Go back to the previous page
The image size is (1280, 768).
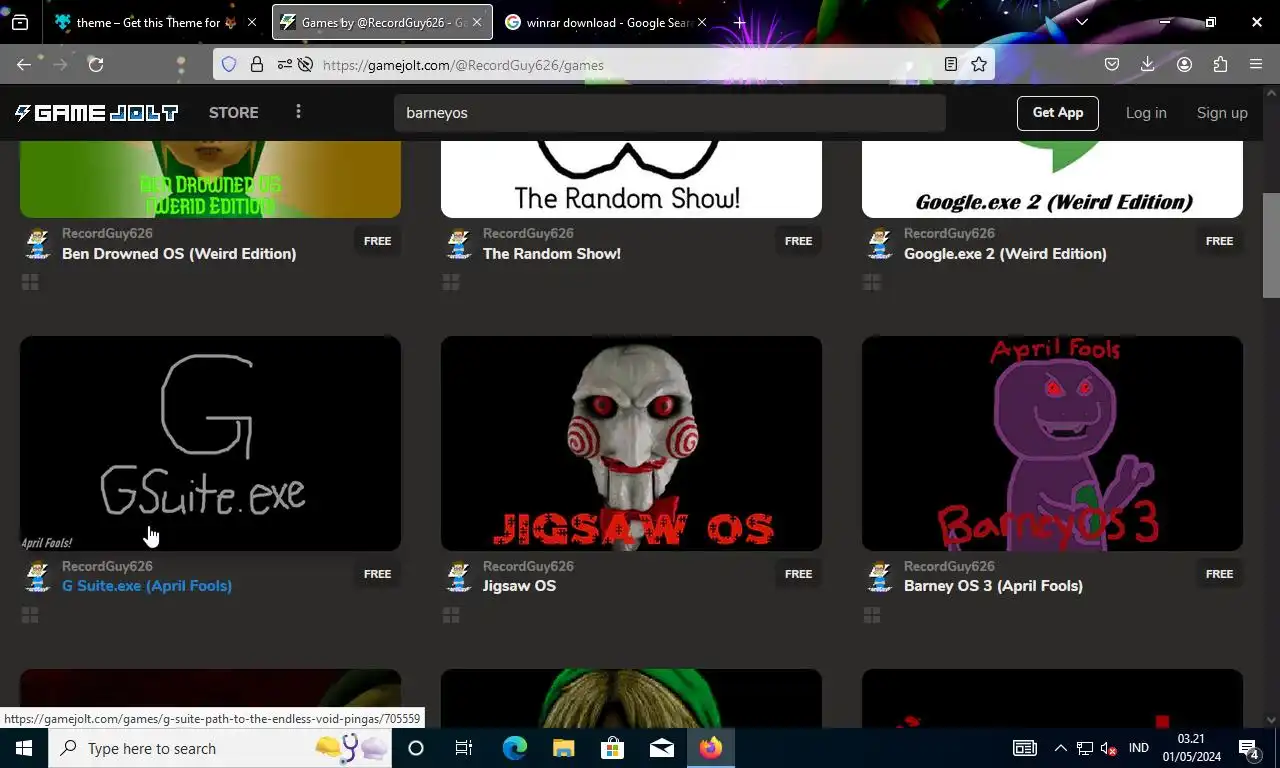(24, 65)
